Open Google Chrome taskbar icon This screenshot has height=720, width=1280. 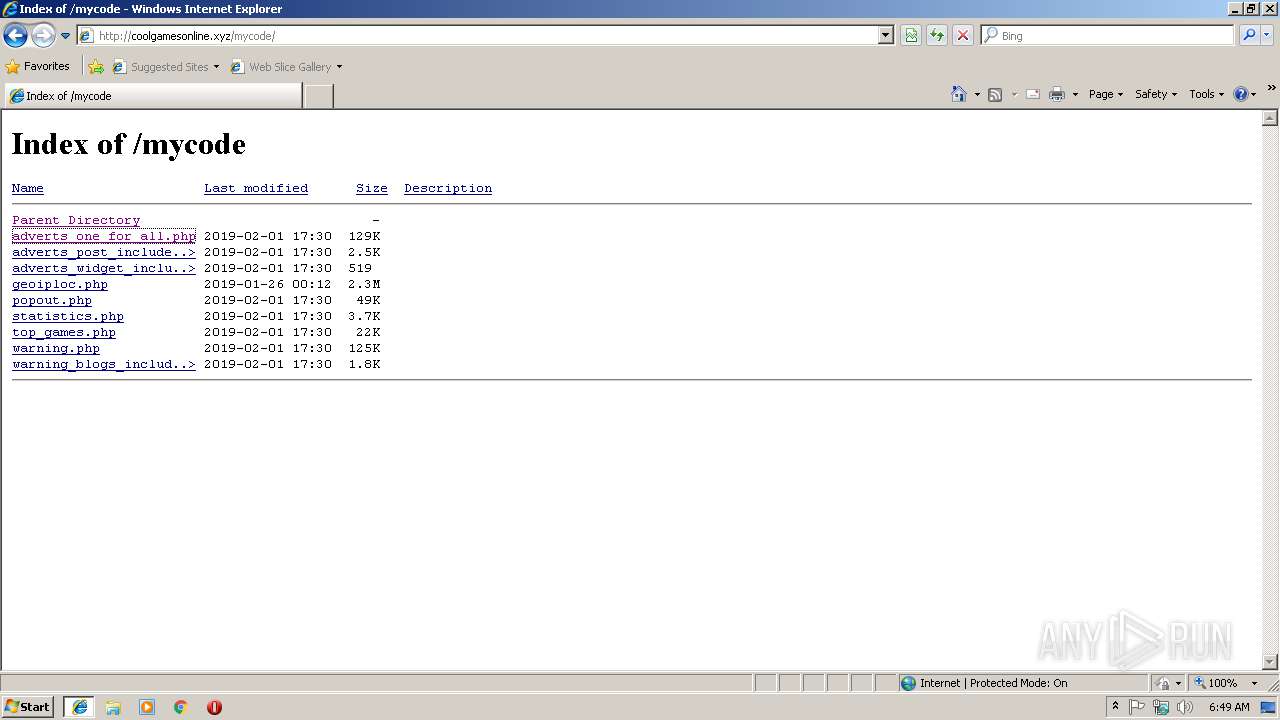point(181,707)
